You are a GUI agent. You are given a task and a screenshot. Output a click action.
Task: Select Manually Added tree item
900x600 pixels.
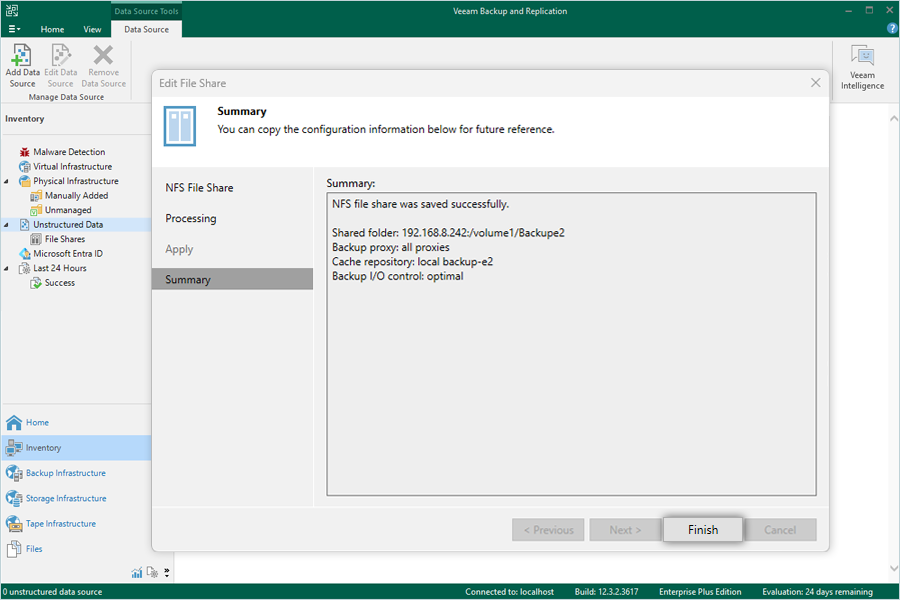coord(76,196)
